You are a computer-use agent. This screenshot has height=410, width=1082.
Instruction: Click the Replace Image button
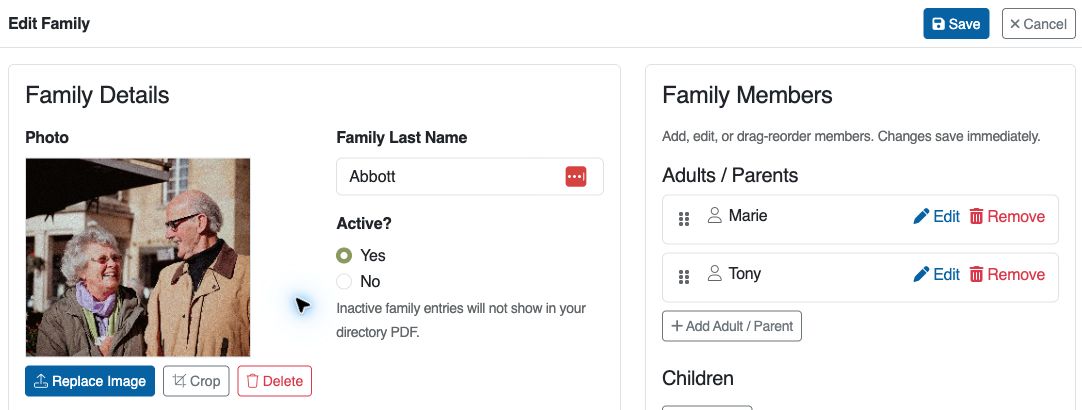pos(90,381)
